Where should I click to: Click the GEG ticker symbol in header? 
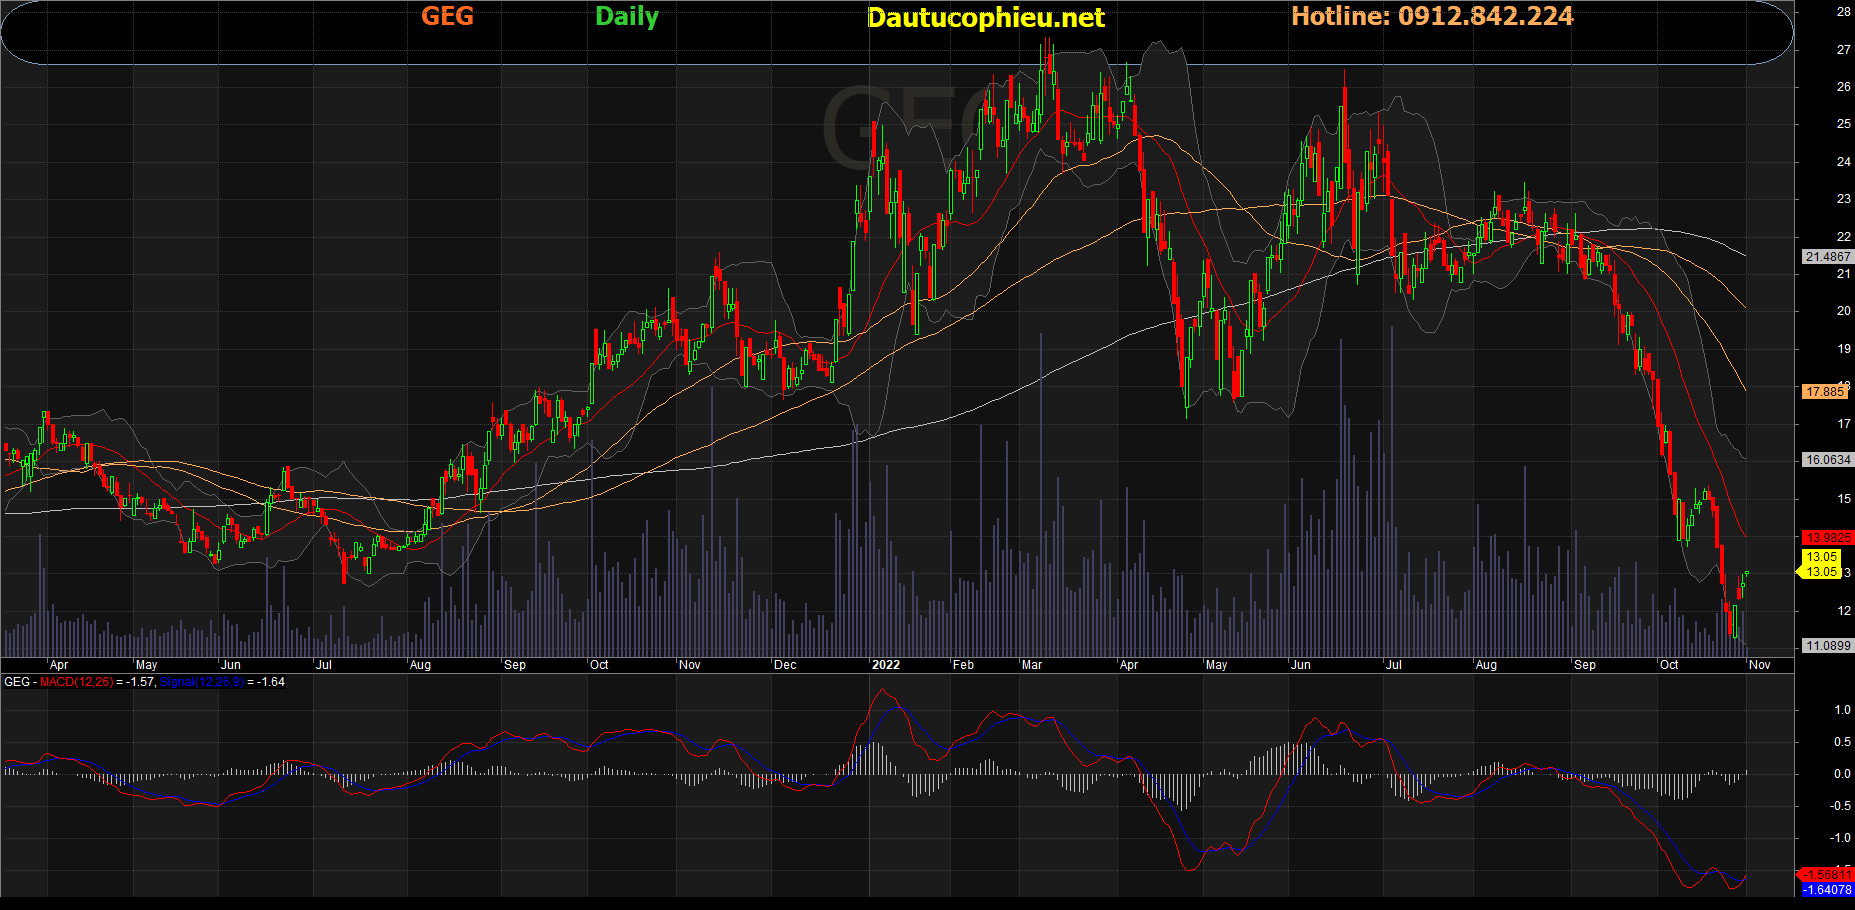(447, 17)
